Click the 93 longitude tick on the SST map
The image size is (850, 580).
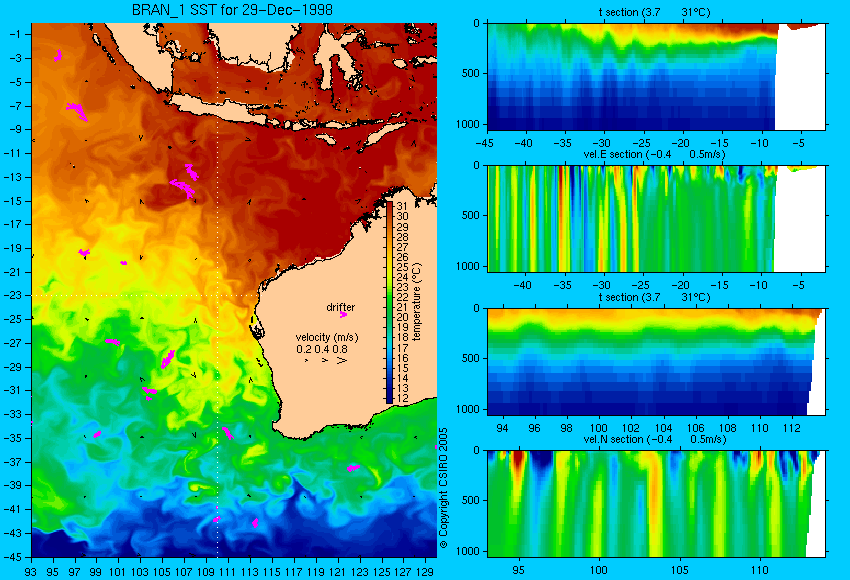point(30,571)
